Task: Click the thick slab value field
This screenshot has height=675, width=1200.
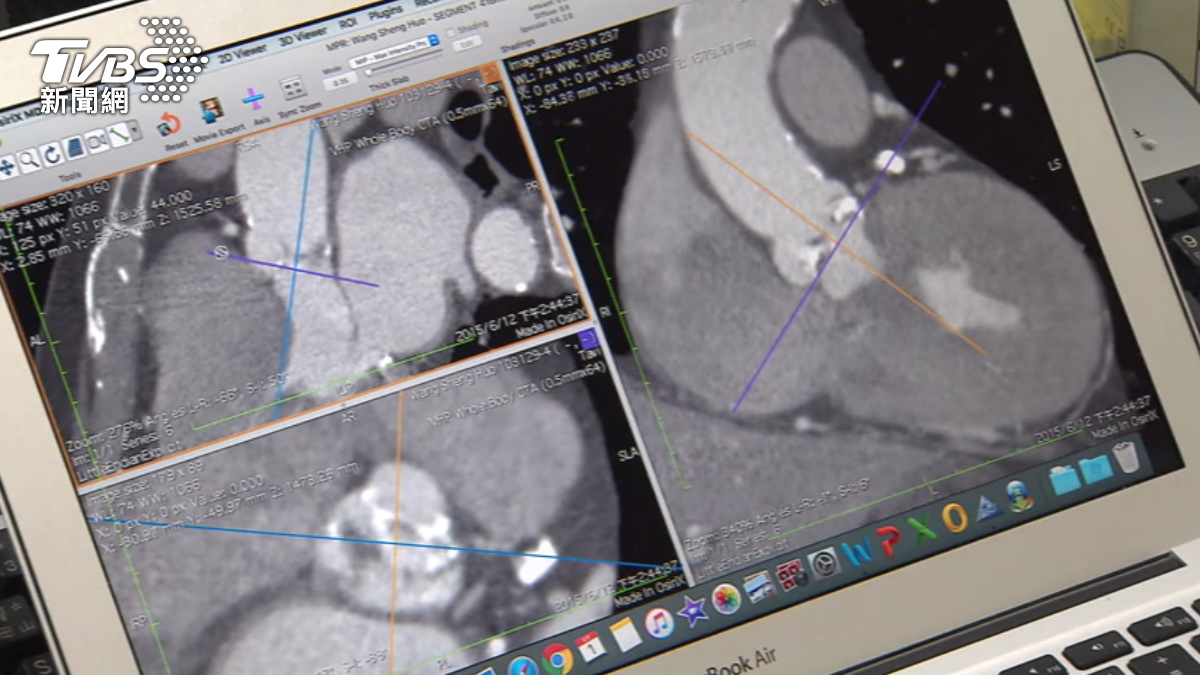Action: point(340,80)
